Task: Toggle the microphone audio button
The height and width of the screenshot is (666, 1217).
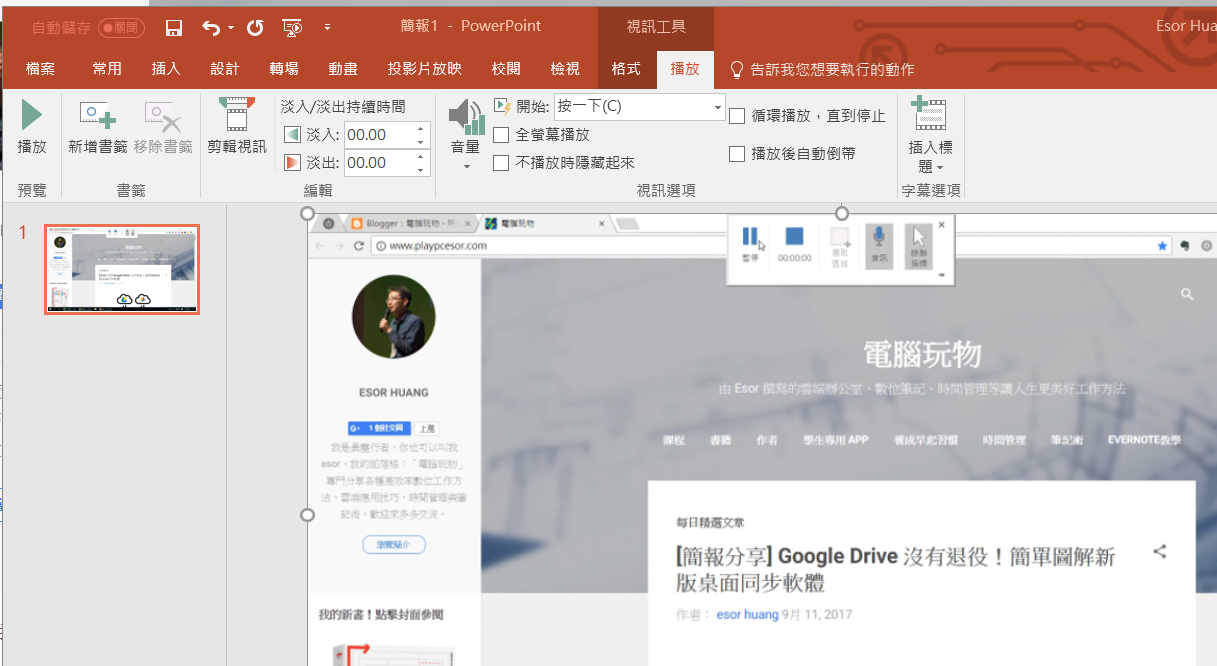Action: click(879, 244)
